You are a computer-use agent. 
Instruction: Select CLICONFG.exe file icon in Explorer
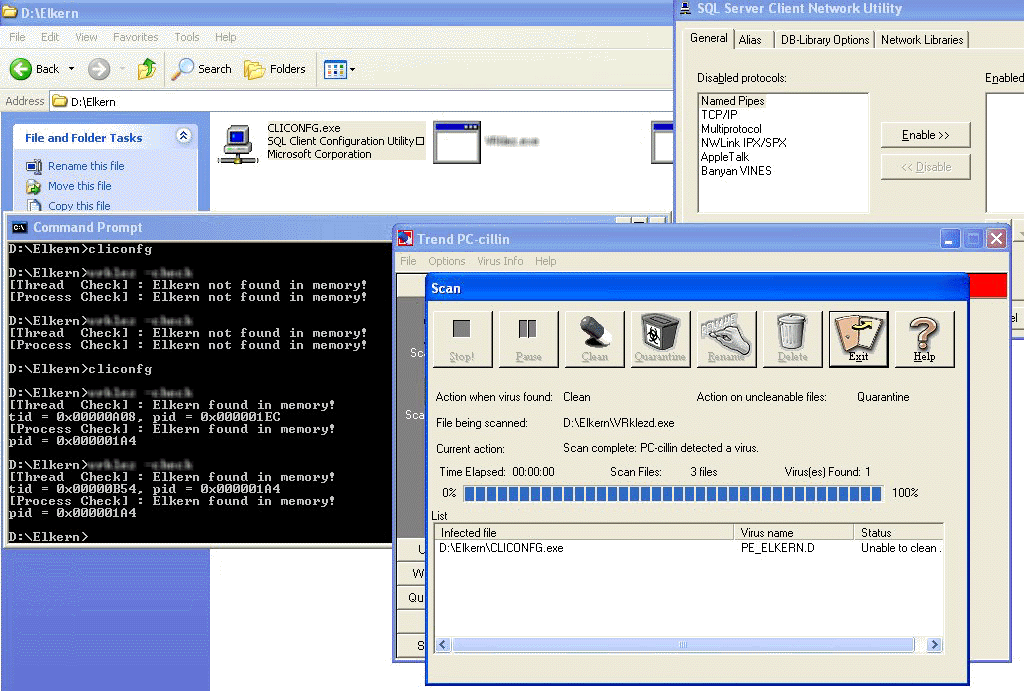238,142
